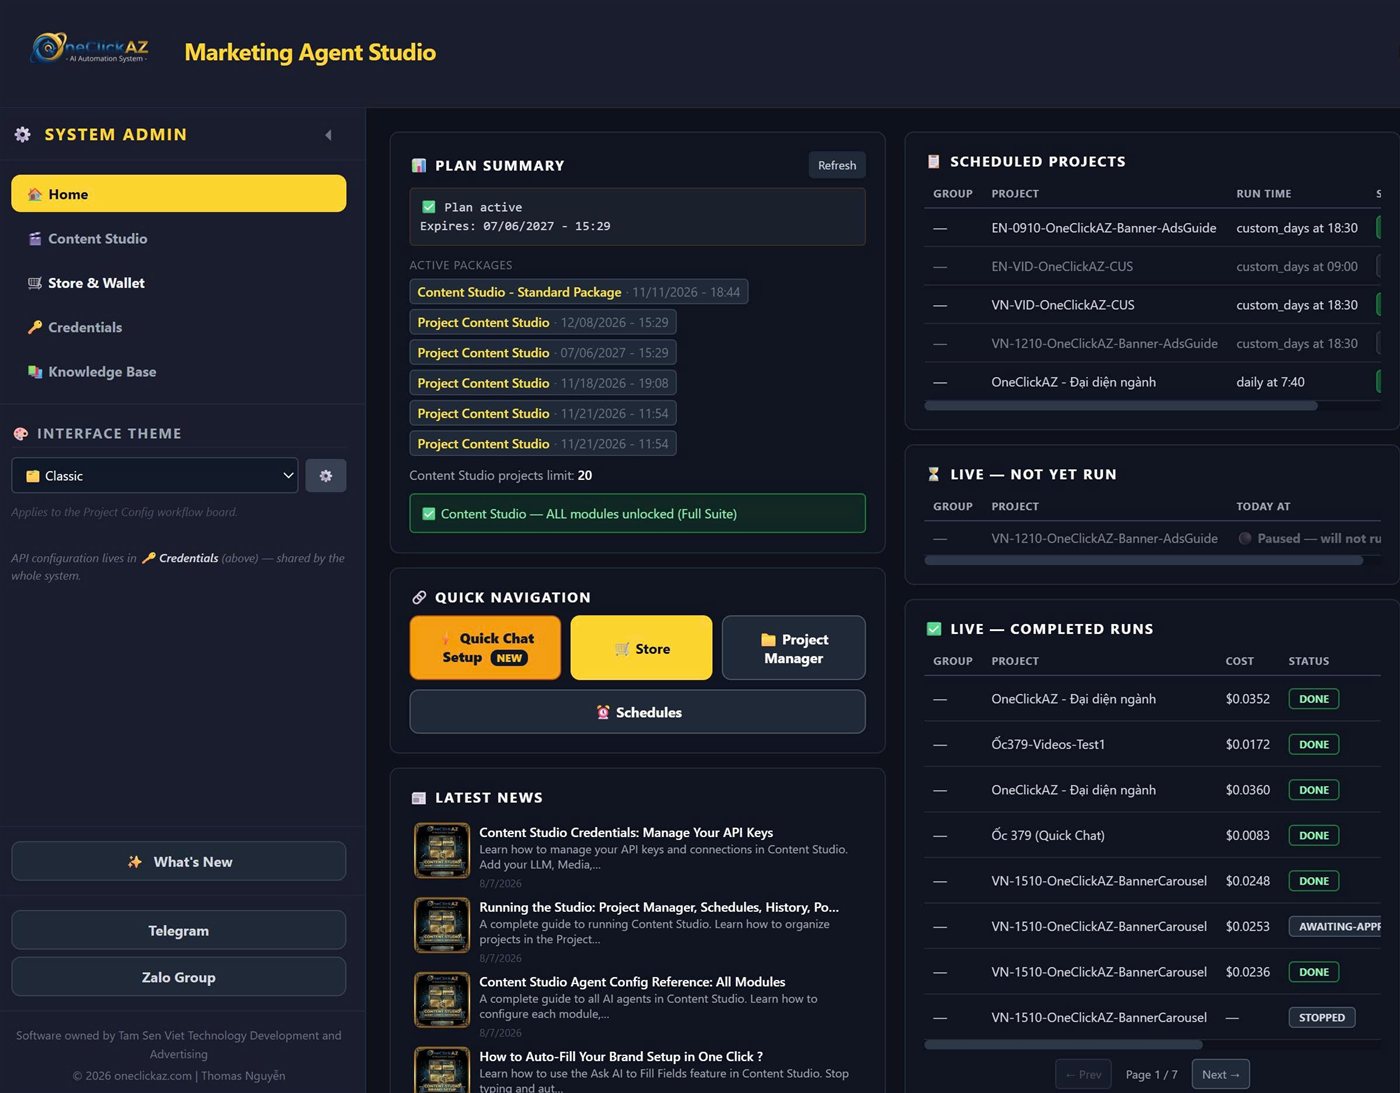Click the STOPPED status badge
The width and height of the screenshot is (1400, 1093).
(1322, 1017)
